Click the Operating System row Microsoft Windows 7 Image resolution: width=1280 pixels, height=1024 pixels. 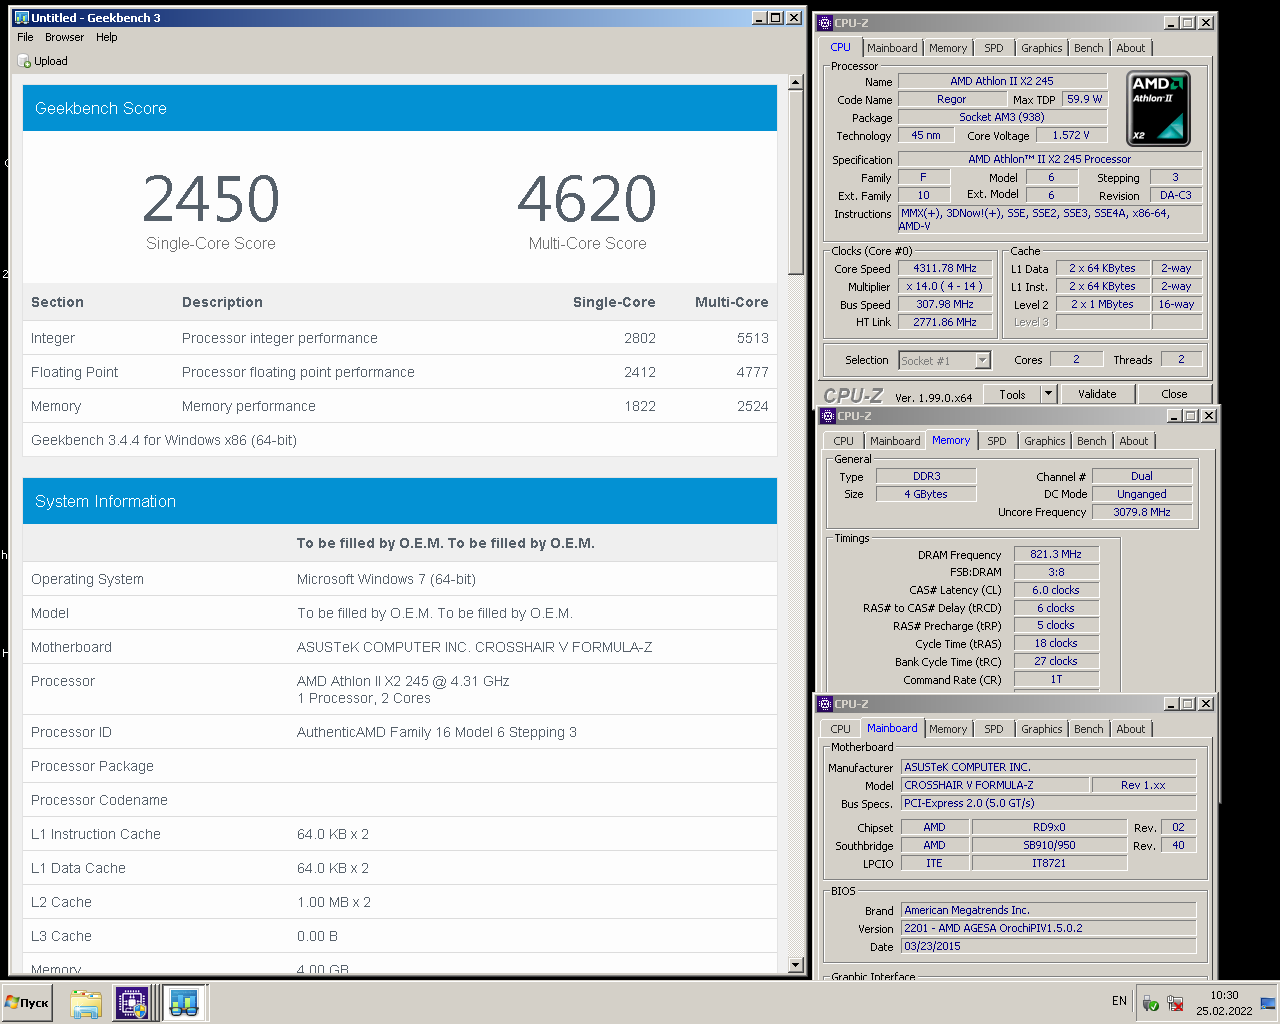coord(400,579)
